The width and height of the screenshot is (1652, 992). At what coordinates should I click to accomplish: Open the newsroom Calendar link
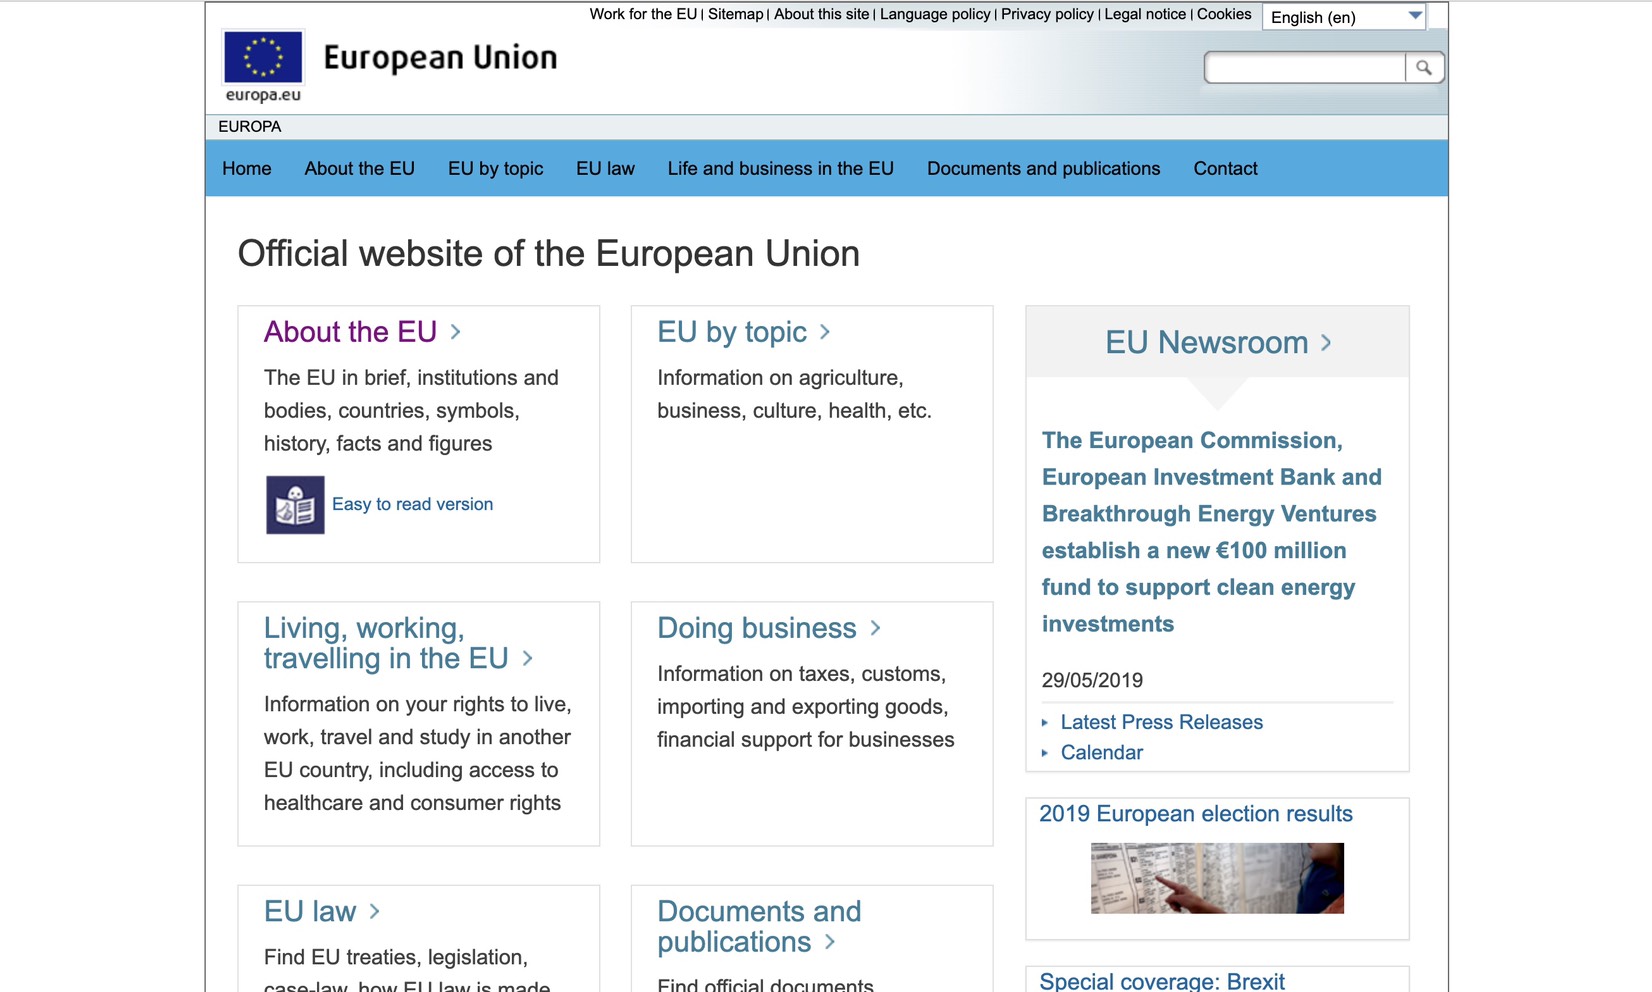click(1102, 753)
